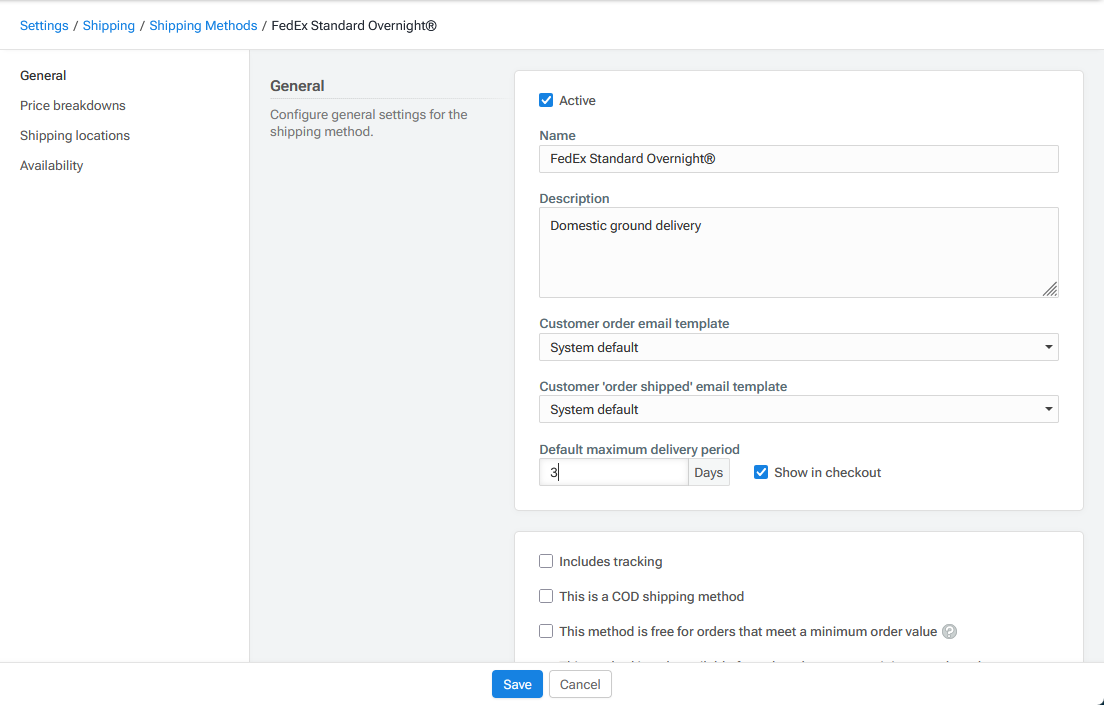Uncheck Show in checkout
The height and width of the screenshot is (705, 1104).
(x=761, y=472)
